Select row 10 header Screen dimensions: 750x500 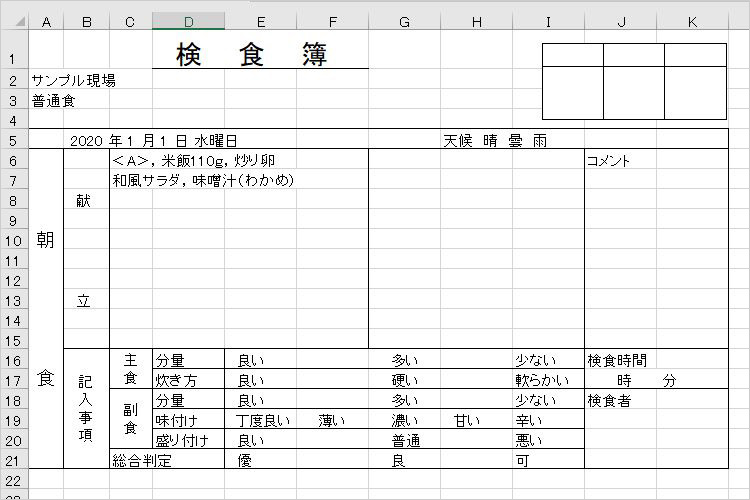[14, 241]
